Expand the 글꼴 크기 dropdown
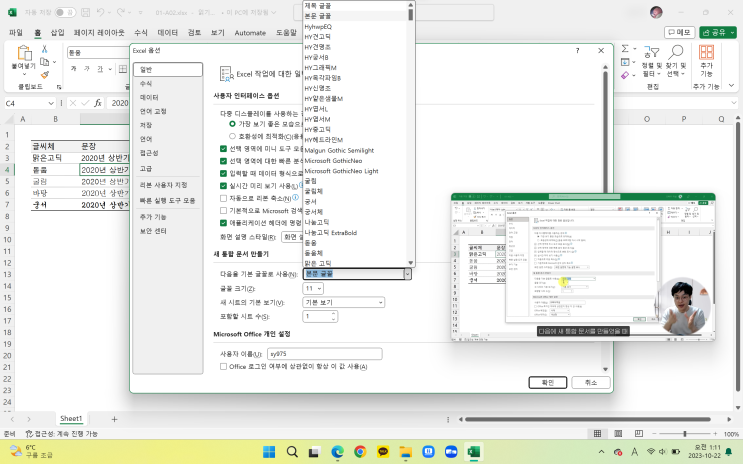The image size is (743, 464). [319, 288]
